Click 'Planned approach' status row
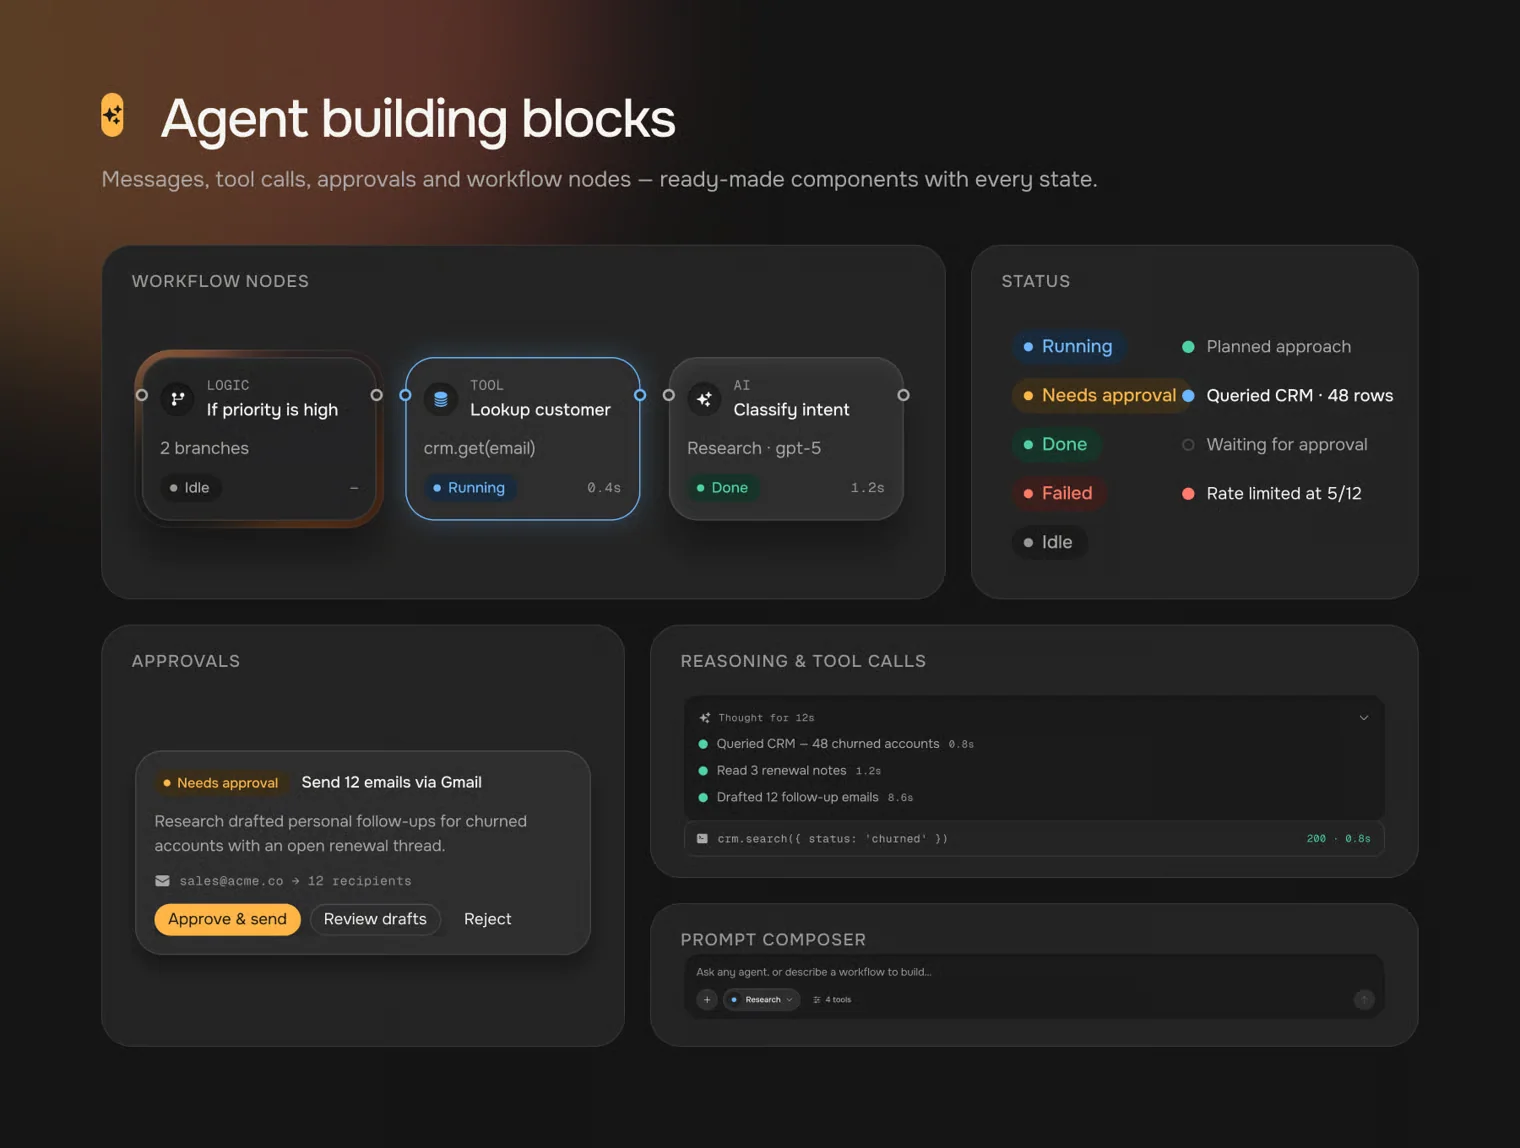 [1266, 346]
